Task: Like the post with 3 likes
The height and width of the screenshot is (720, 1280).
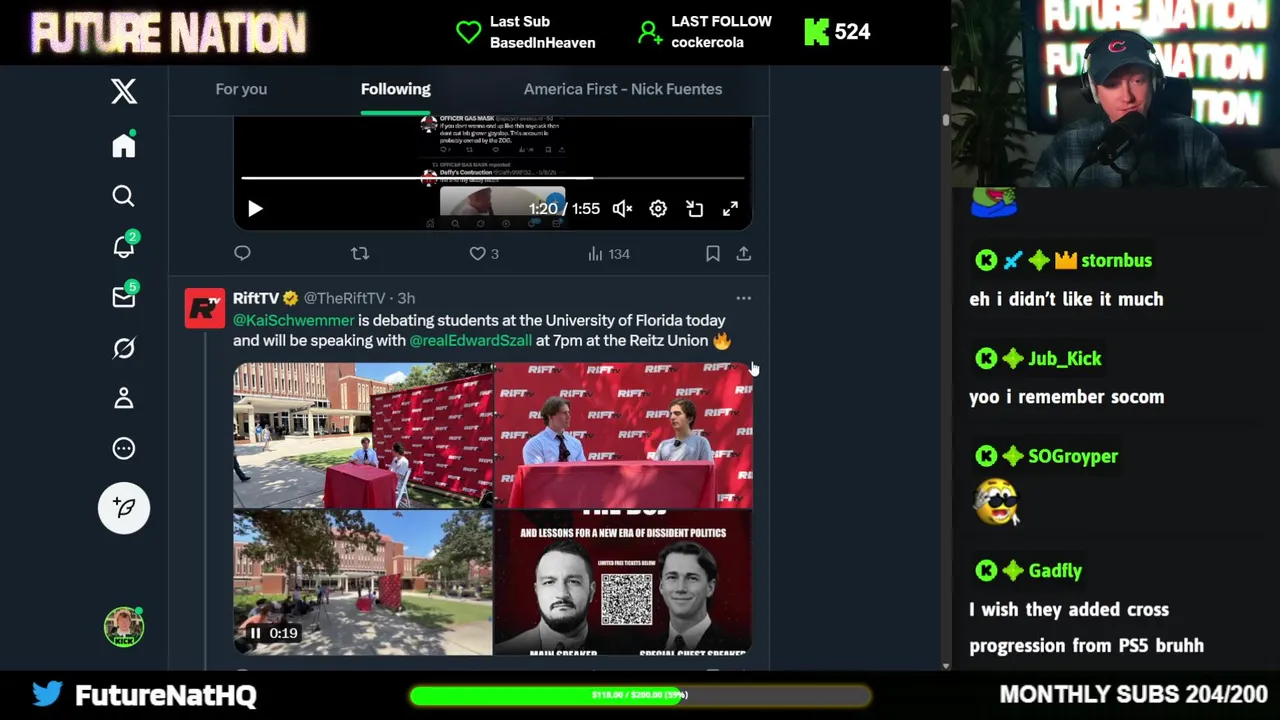Action: click(x=484, y=254)
